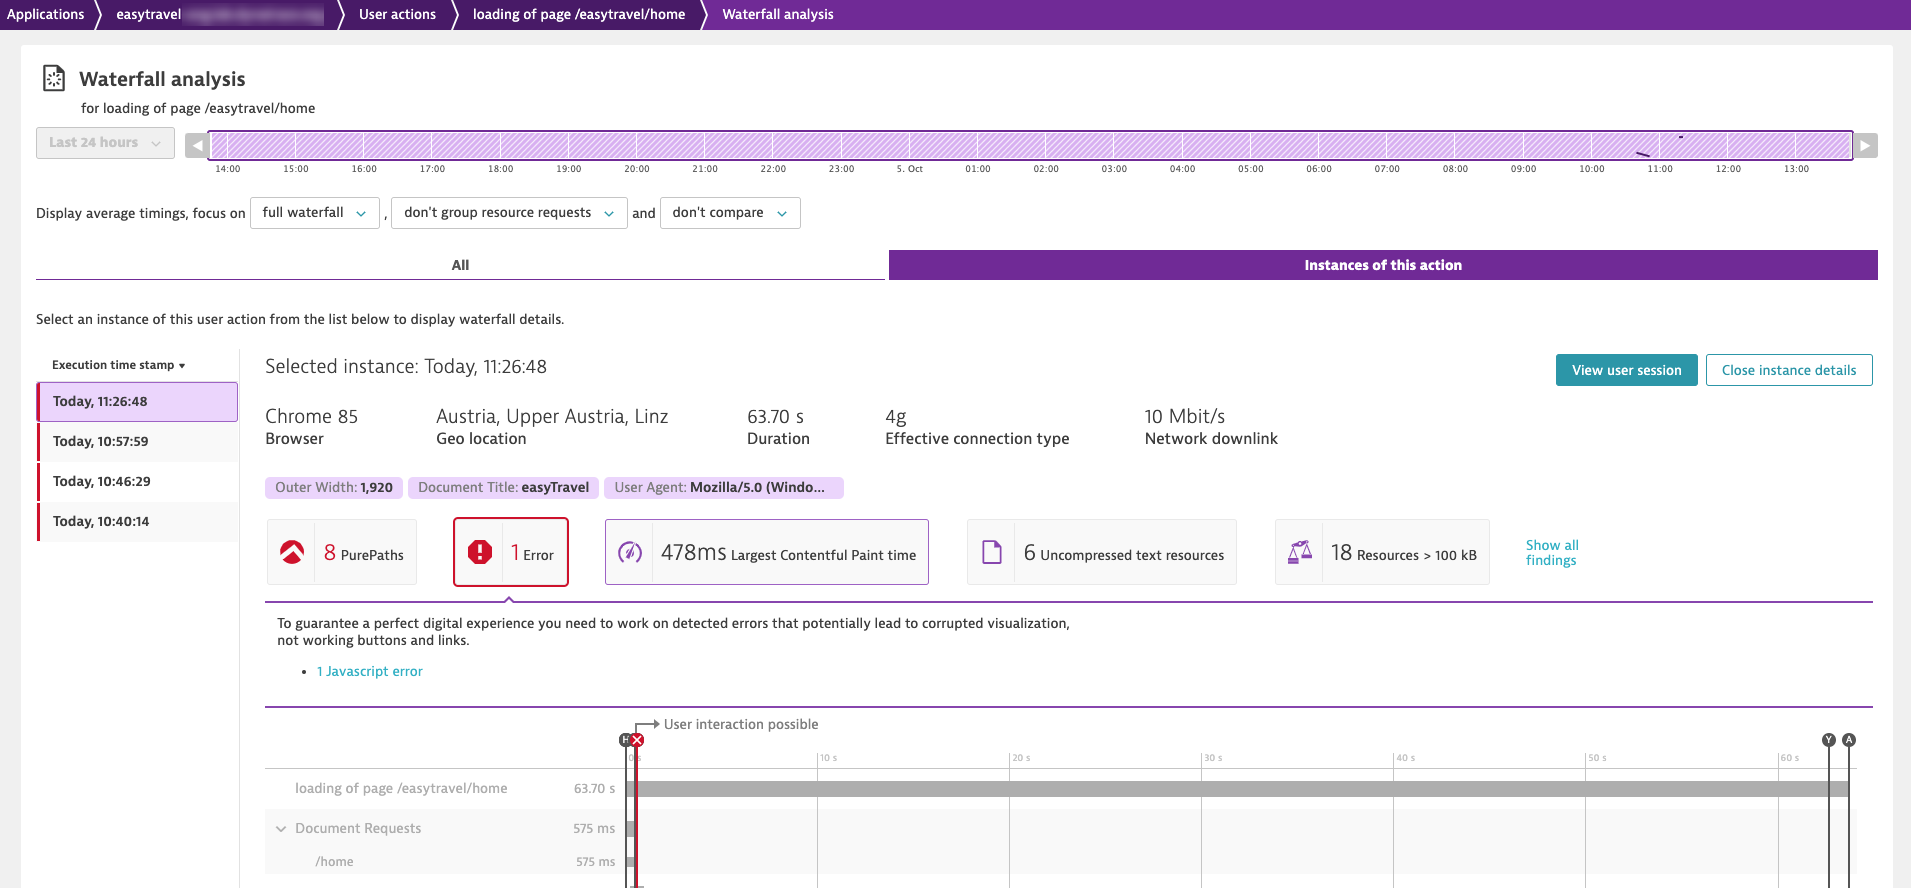1911x888 pixels.
Task: Click View user session button
Action: [x=1627, y=370]
